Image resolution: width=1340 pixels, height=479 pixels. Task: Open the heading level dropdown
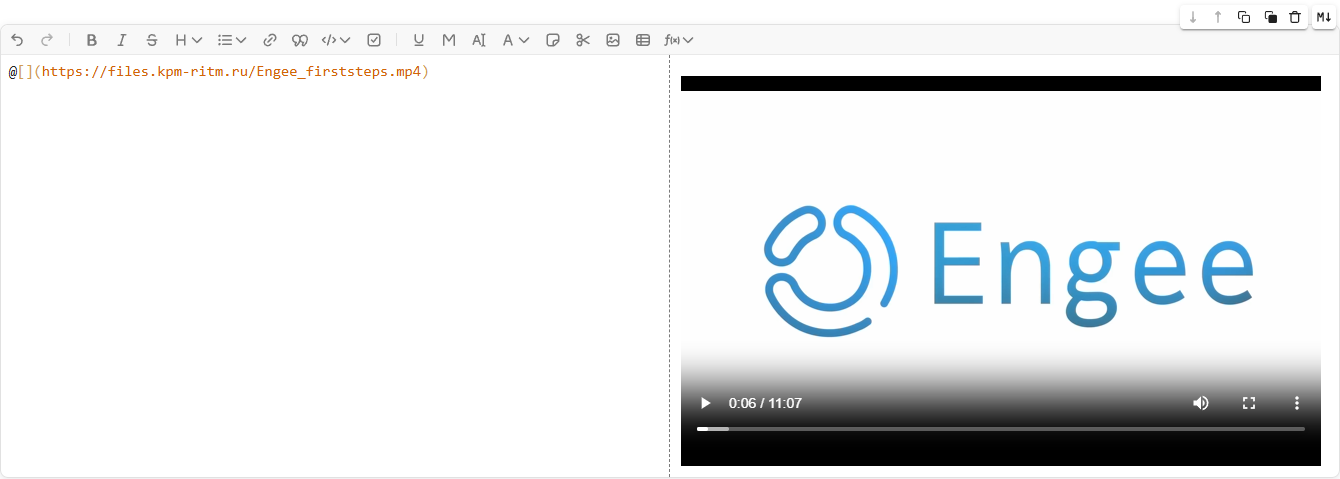(188, 40)
